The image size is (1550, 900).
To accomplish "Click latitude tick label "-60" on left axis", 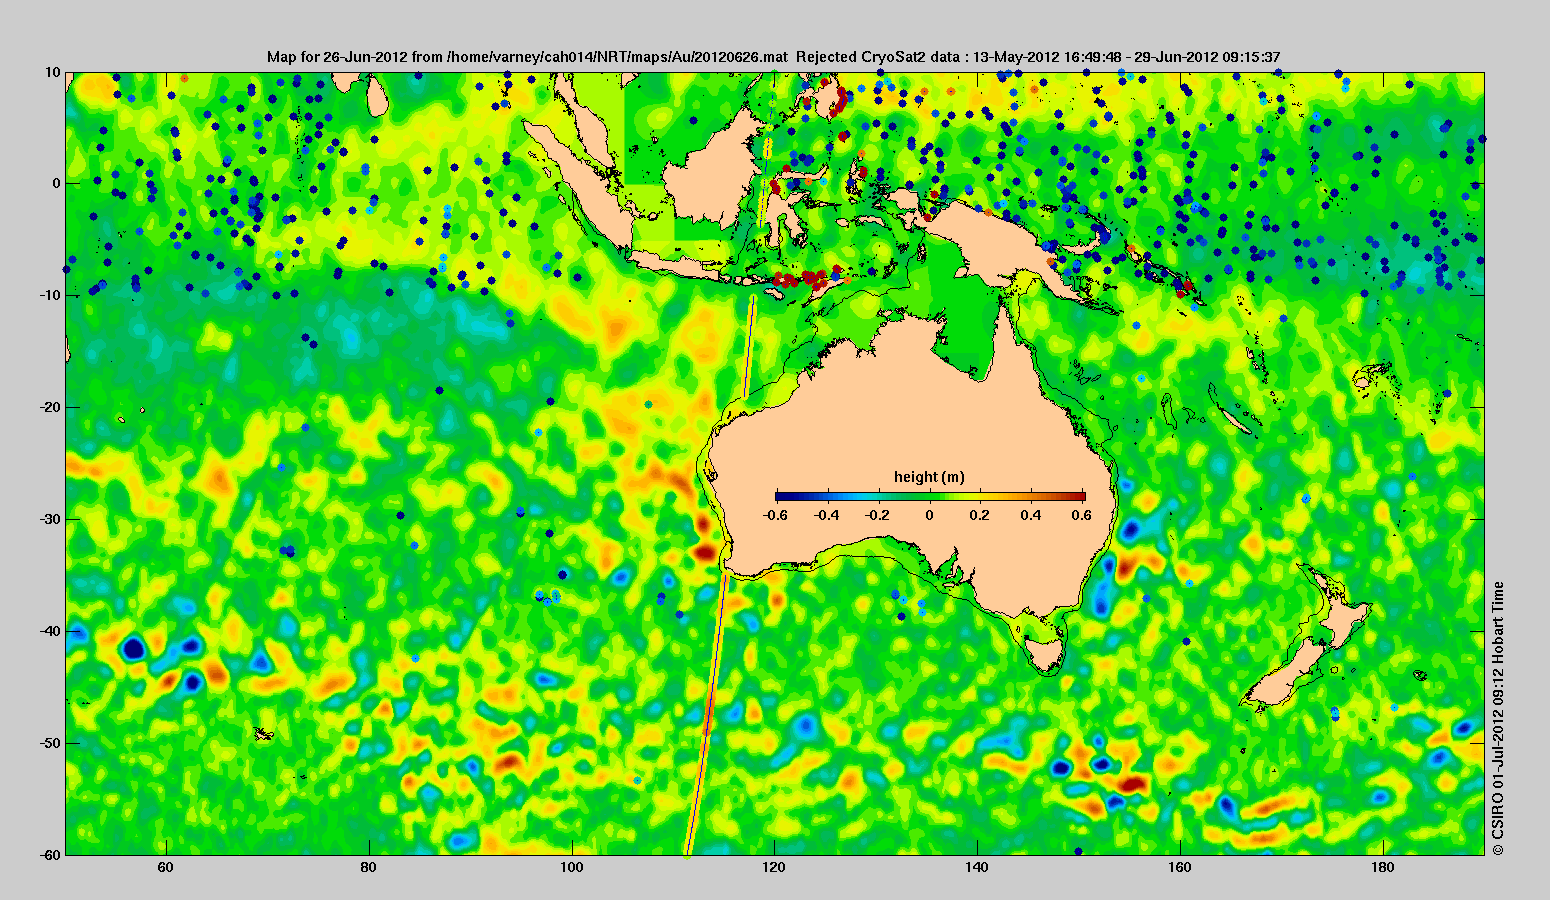I will (x=50, y=855).
